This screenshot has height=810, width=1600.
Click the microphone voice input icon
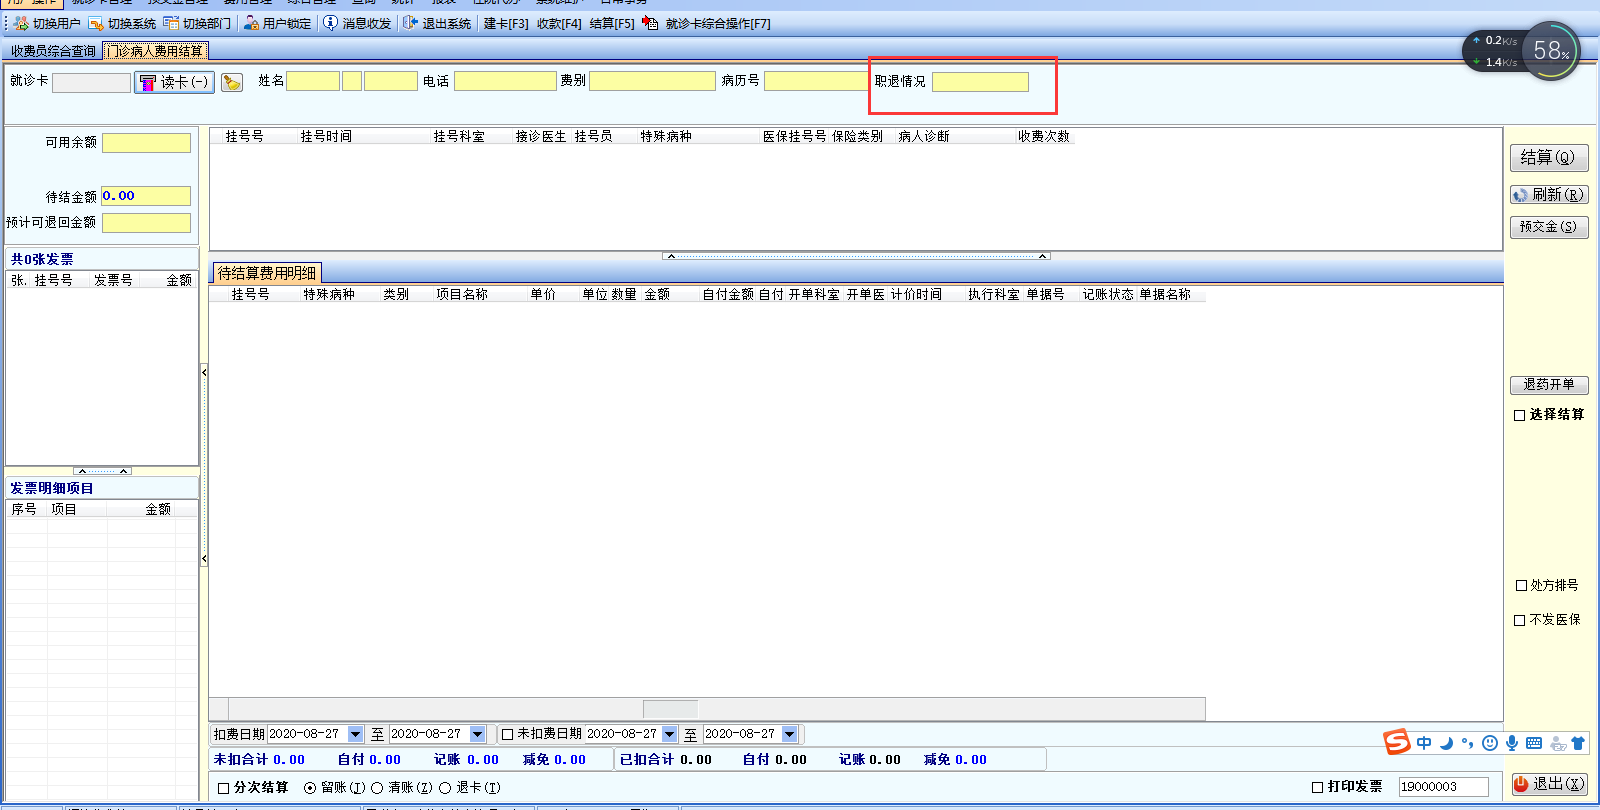1512,743
